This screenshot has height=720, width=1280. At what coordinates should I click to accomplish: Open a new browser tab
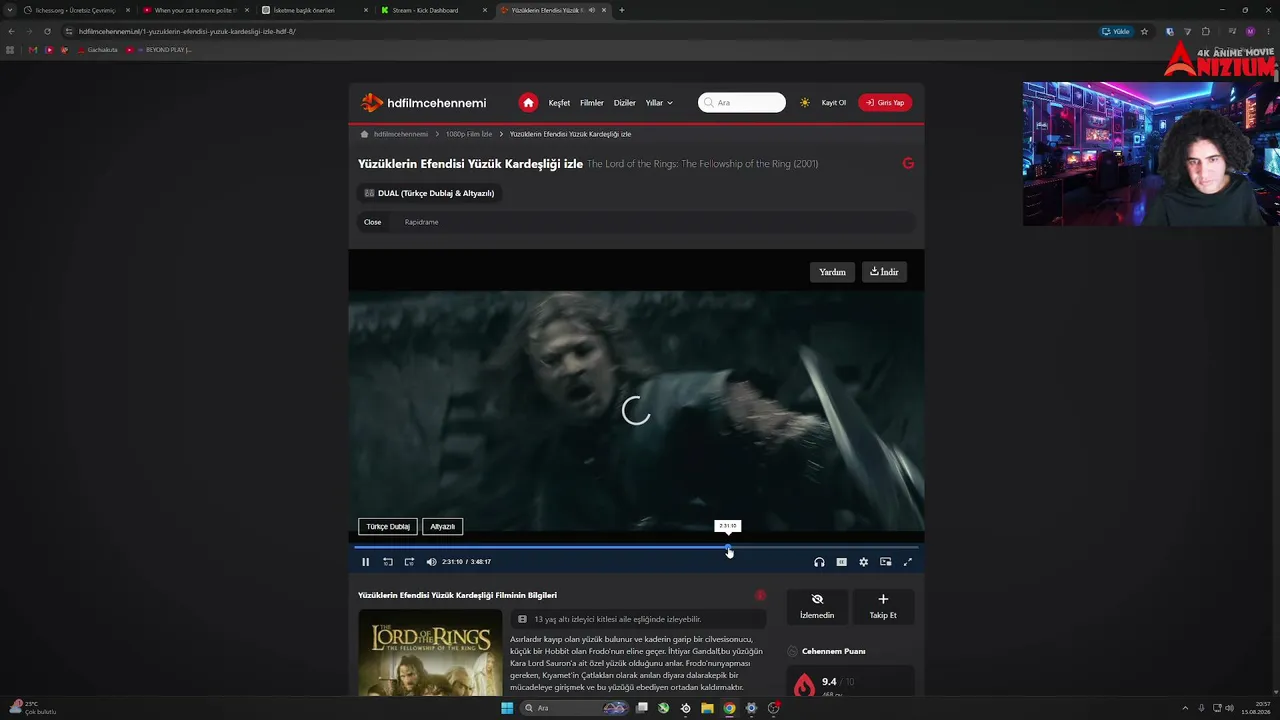(622, 10)
